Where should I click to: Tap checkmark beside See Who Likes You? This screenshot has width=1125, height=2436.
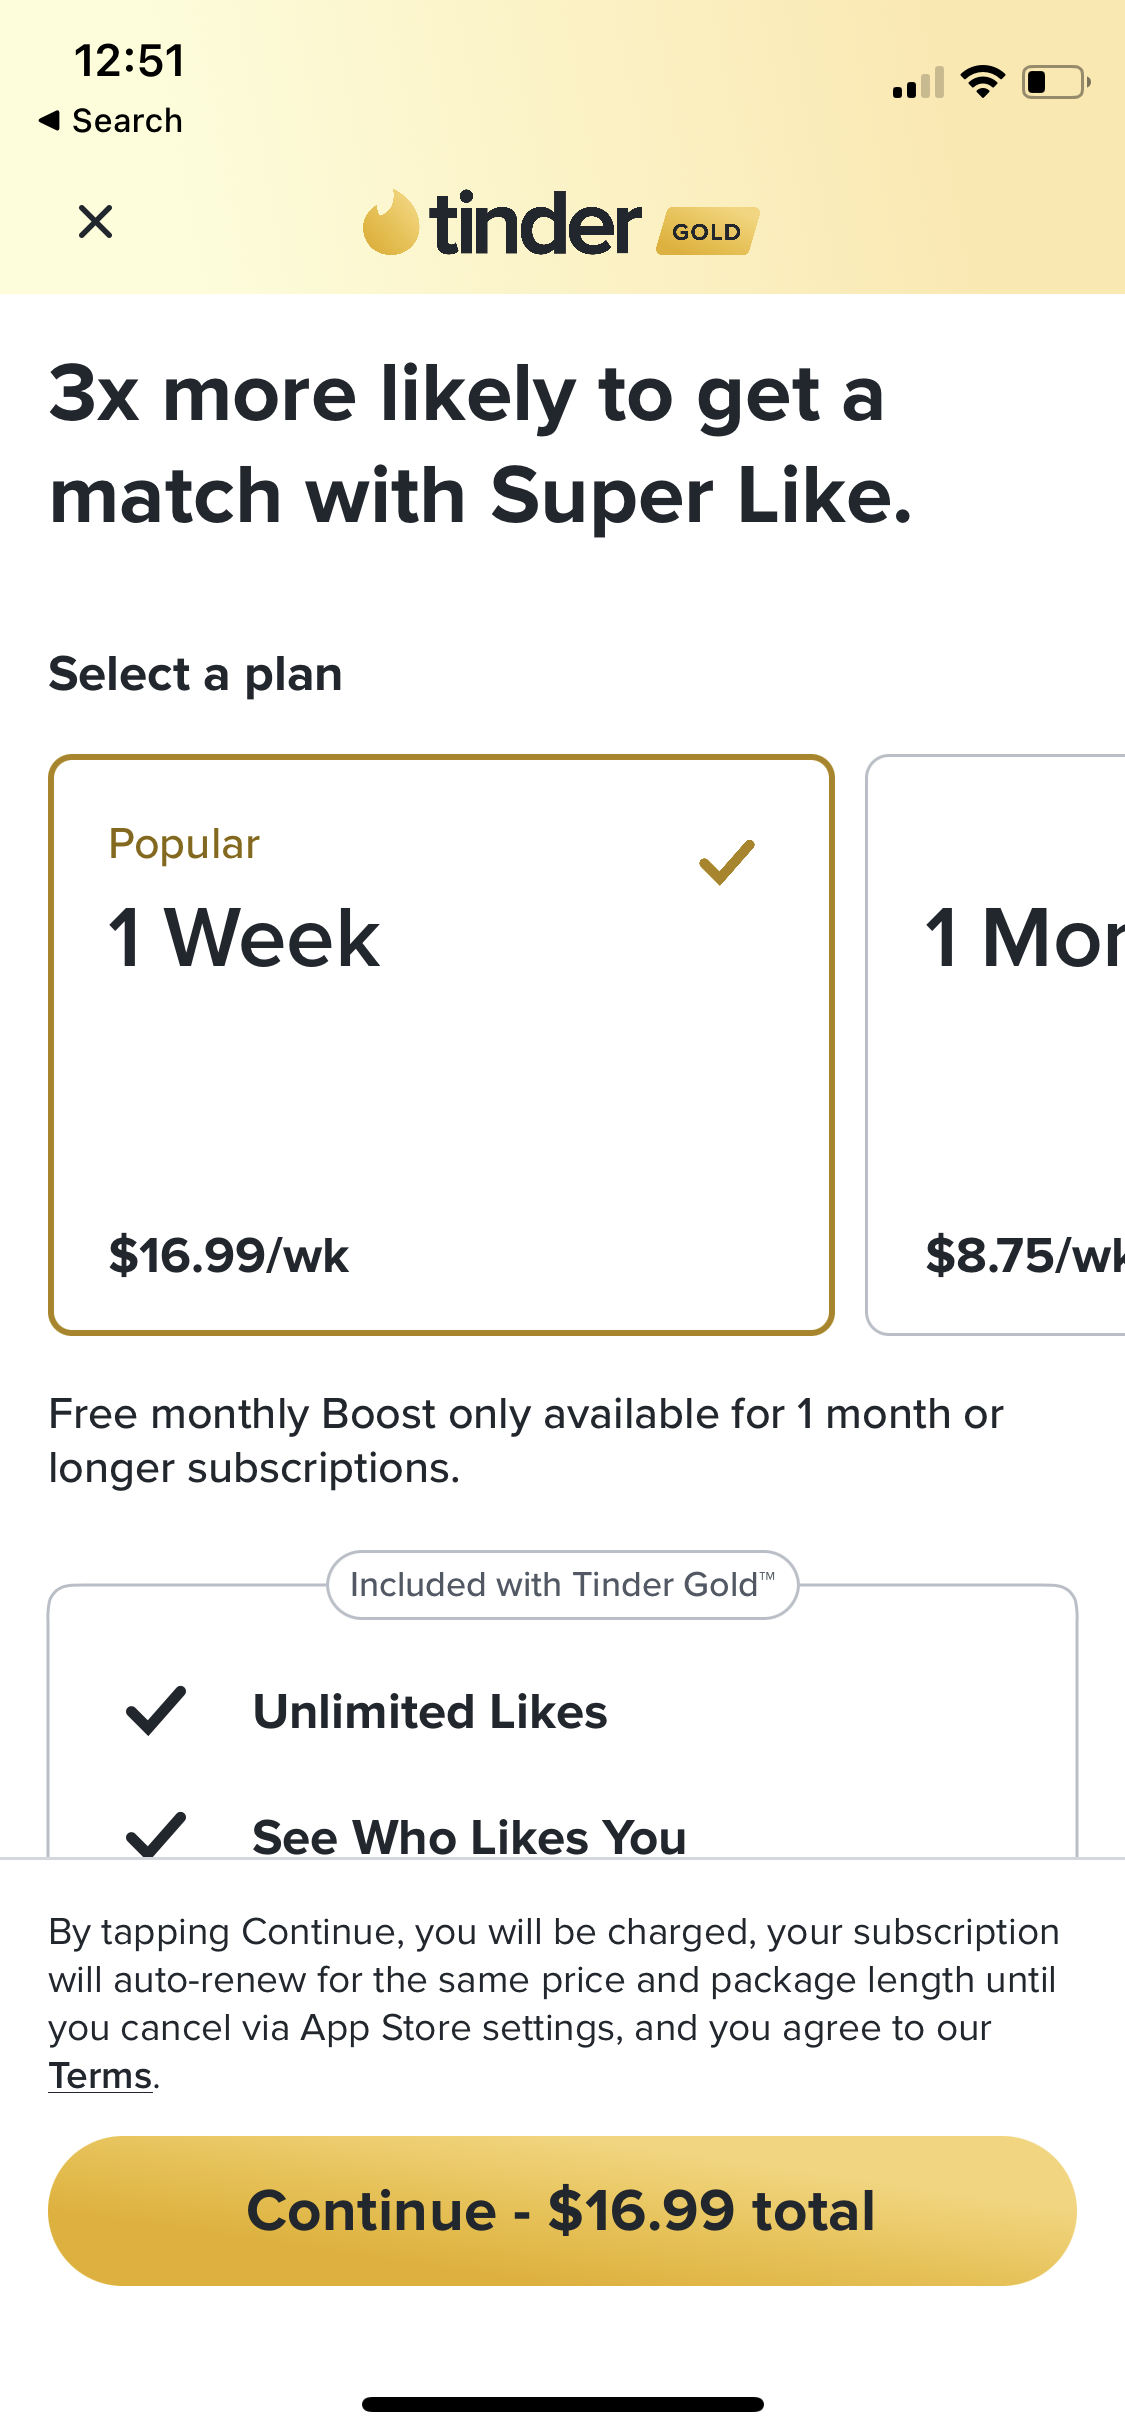[156, 1833]
